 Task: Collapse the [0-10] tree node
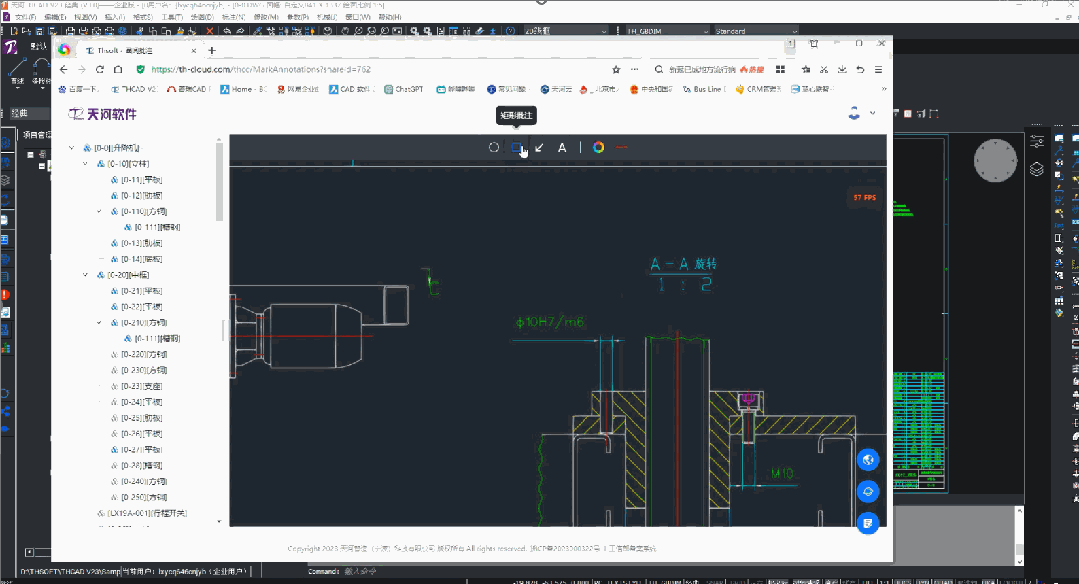(86, 164)
